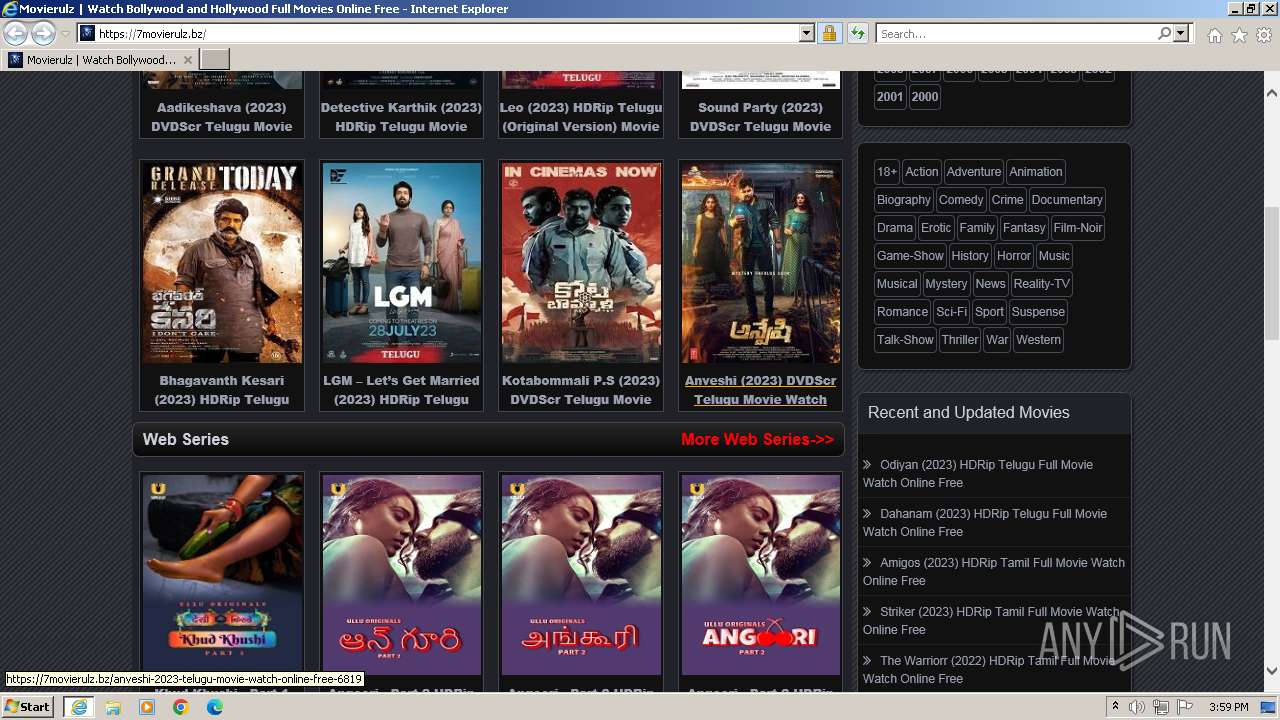1280x720 pixels.
Task: Select the Action genre tag
Action: coord(922,172)
